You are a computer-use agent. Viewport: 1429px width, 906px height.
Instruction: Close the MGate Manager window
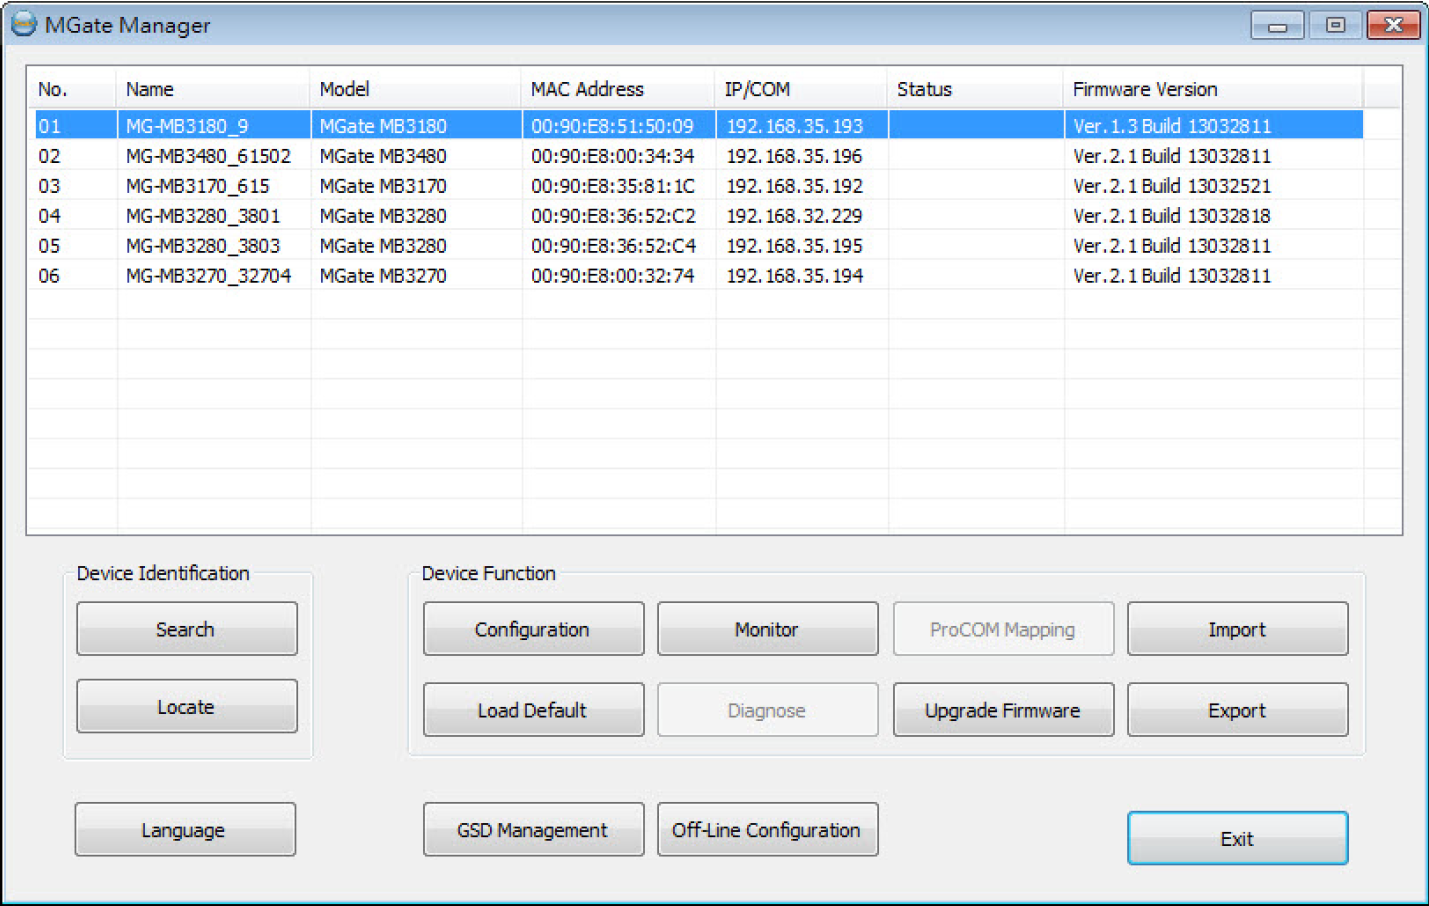(x=1394, y=25)
